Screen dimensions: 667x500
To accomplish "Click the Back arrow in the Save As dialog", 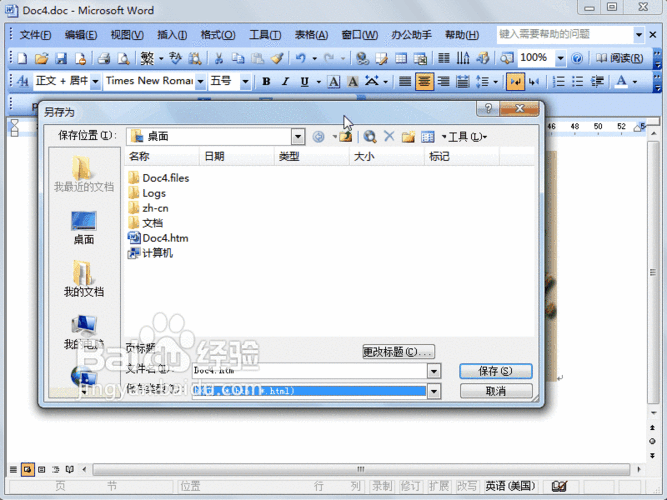I will point(319,136).
